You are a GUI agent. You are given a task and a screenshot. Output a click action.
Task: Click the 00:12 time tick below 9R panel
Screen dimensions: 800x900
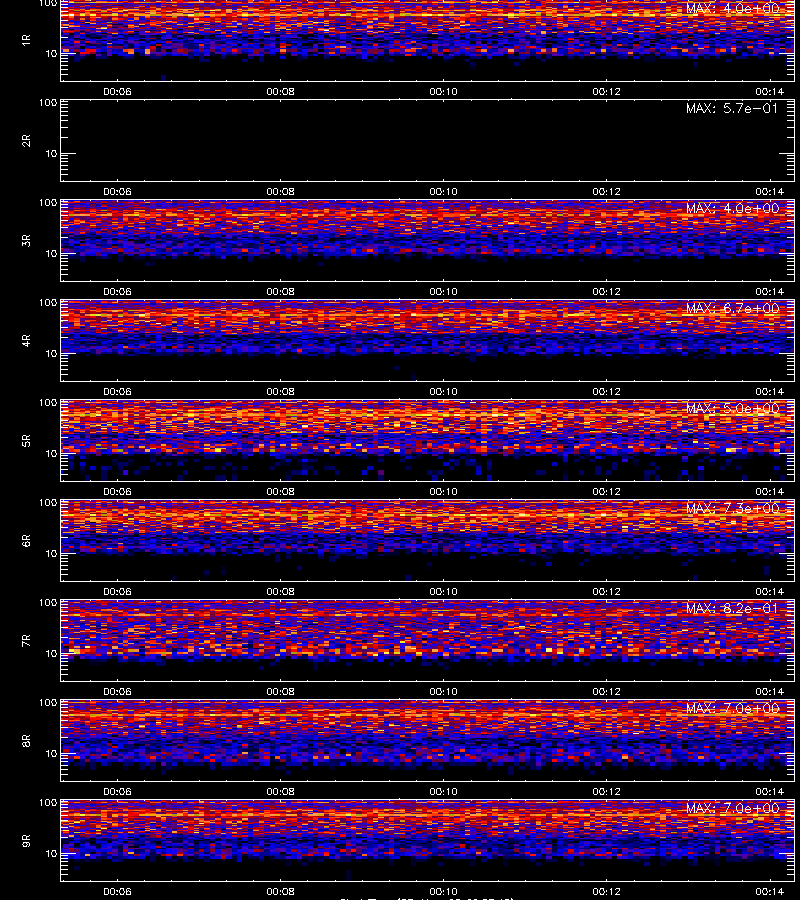point(607,891)
